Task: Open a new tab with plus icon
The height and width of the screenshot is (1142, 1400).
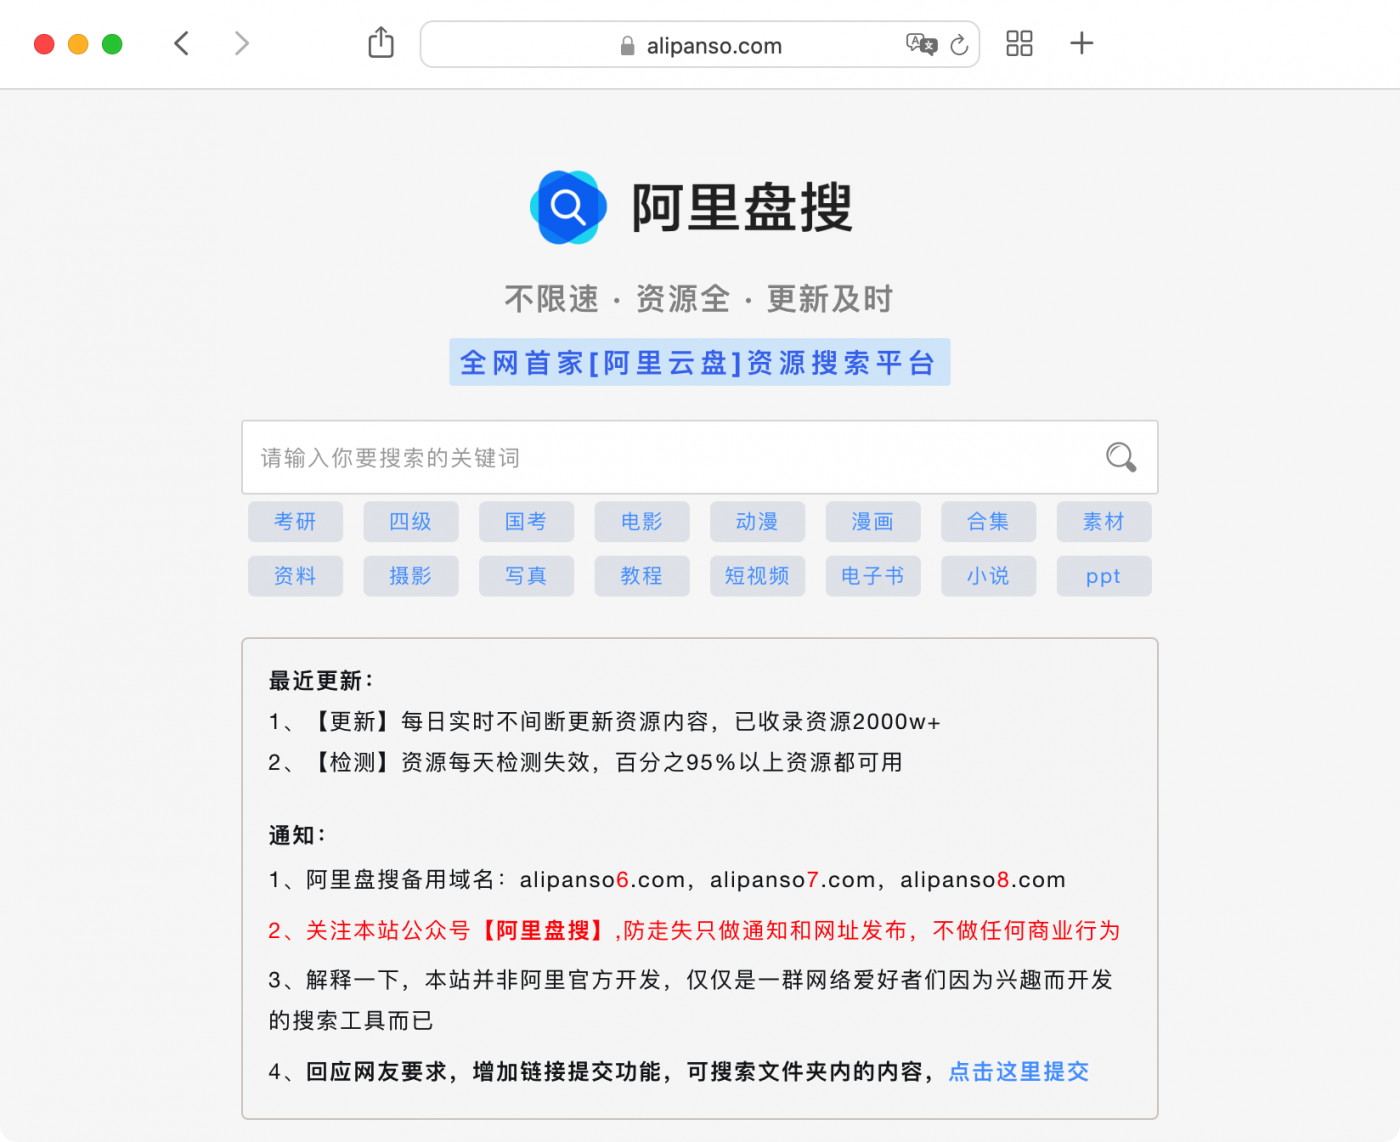Action: pos(1081,43)
